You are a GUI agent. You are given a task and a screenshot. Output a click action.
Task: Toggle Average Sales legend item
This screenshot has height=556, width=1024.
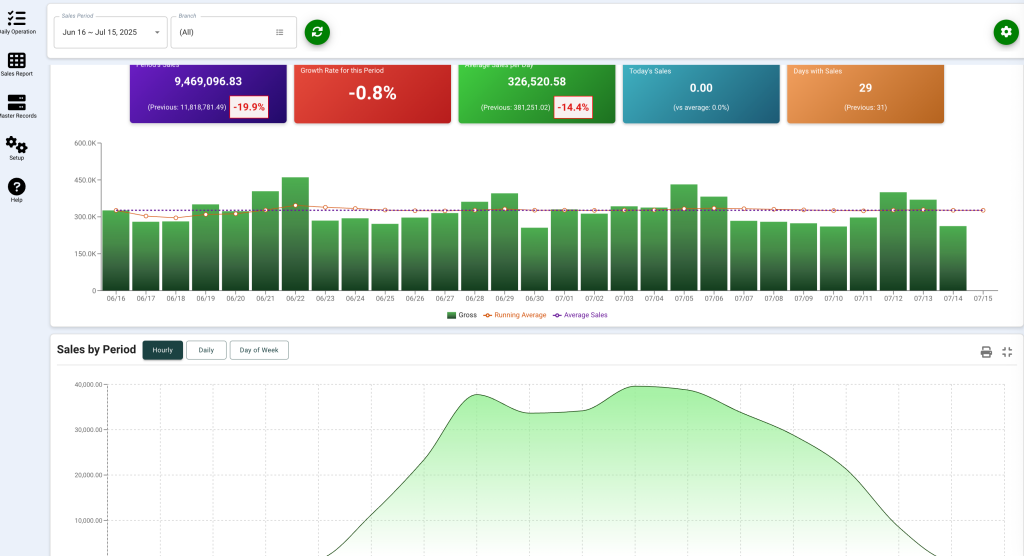[580, 314]
